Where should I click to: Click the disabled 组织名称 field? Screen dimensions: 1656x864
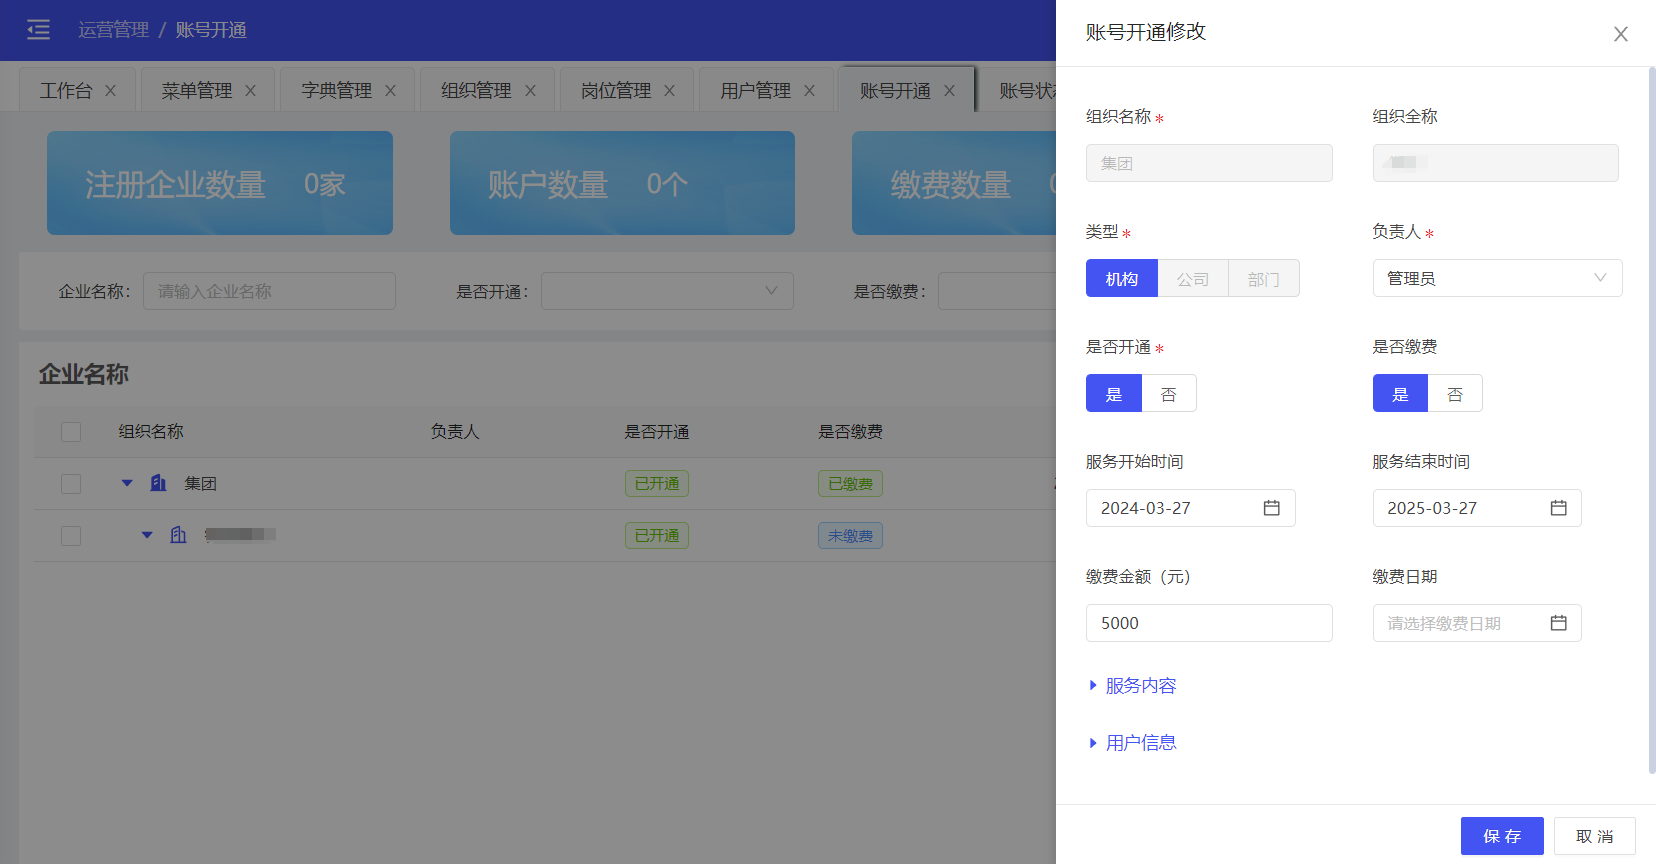click(x=1209, y=163)
